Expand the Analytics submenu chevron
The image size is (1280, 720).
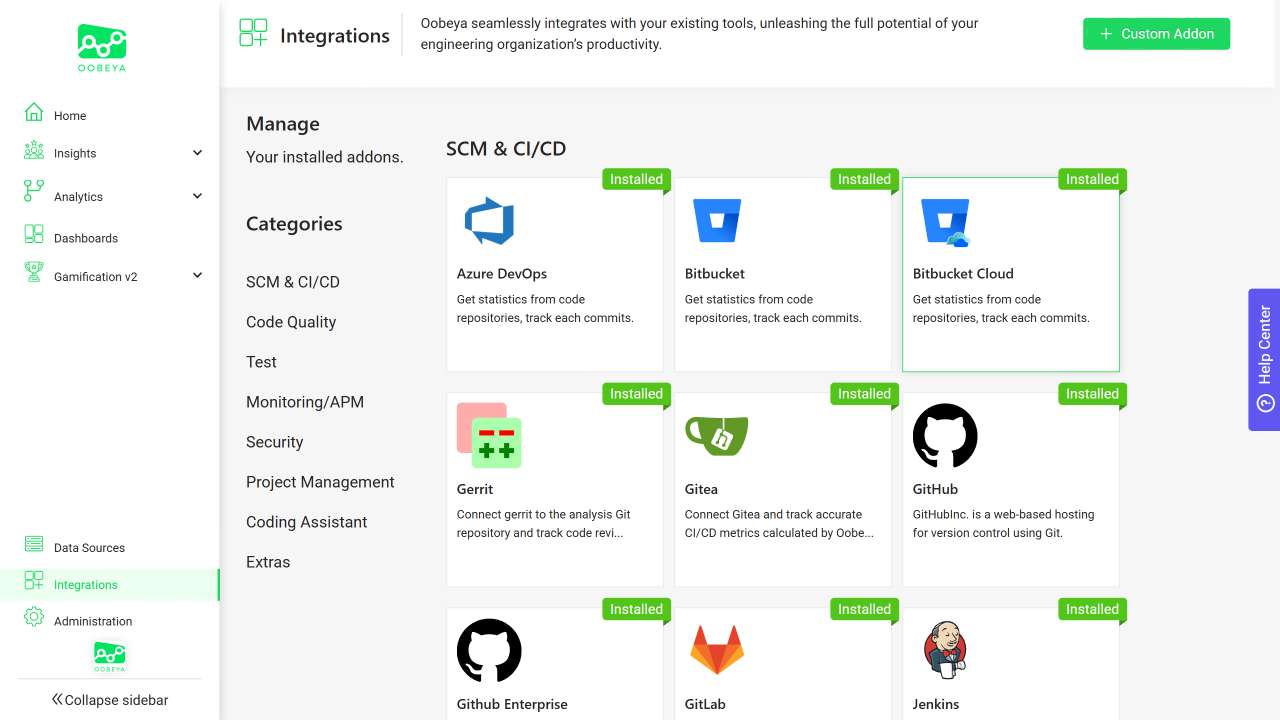pos(197,196)
